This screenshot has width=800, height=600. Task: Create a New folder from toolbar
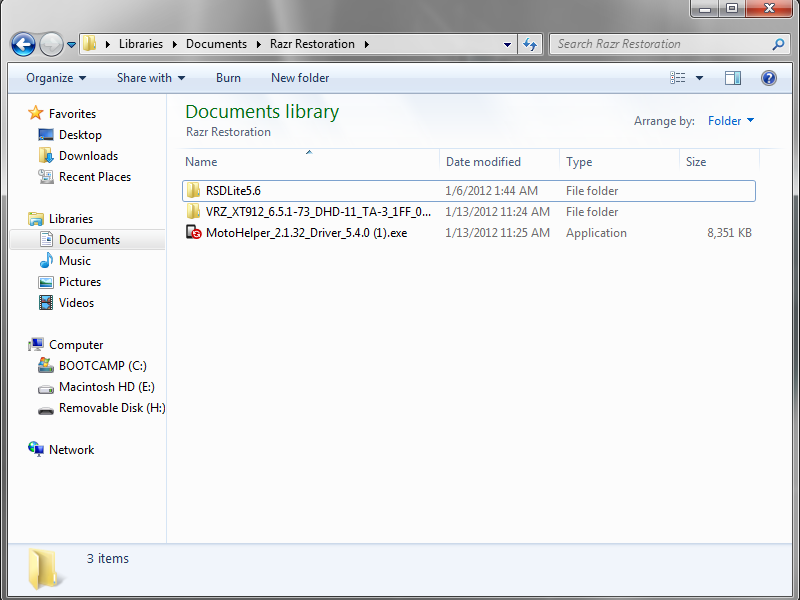coord(300,78)
